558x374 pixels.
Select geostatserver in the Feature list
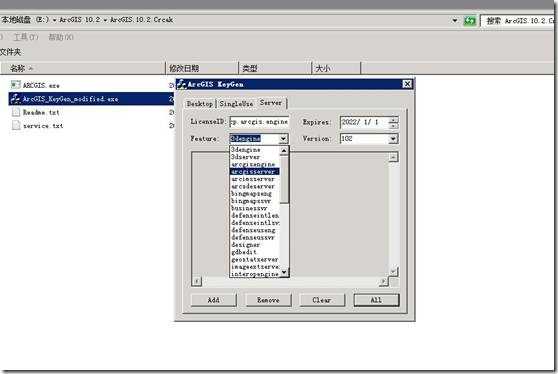(x=255, y=259)
